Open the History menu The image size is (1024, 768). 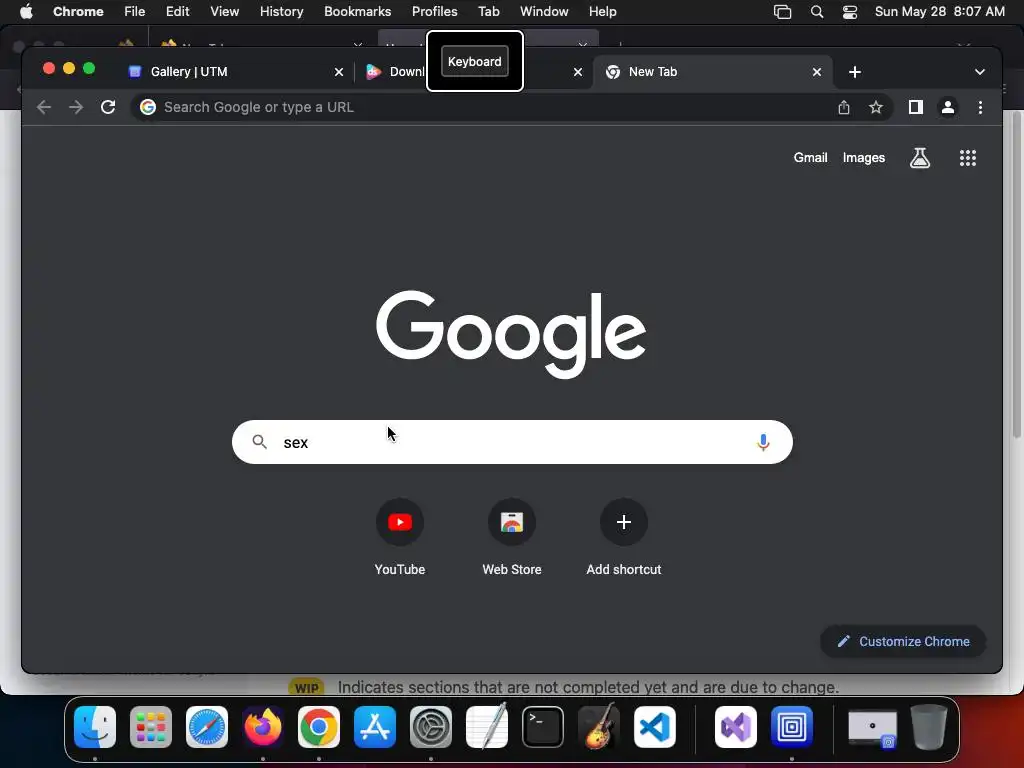pyautogui.click(x=281, y=11)
